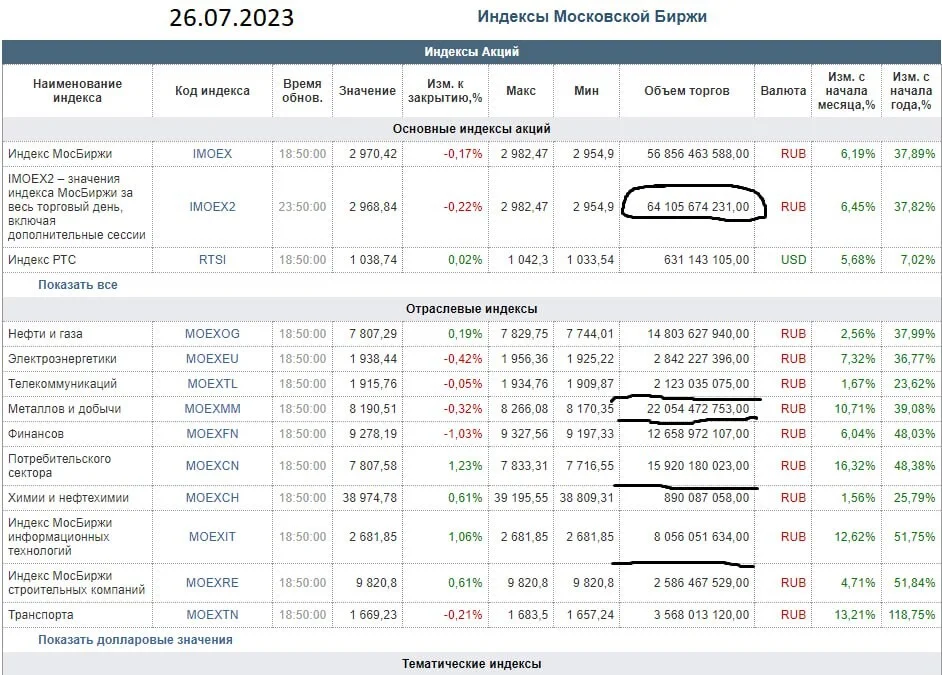This screenshot has height=675, width=942.
Task: Click the 'Индексы Московской Биржи' page title
Action: click(592, 16)
